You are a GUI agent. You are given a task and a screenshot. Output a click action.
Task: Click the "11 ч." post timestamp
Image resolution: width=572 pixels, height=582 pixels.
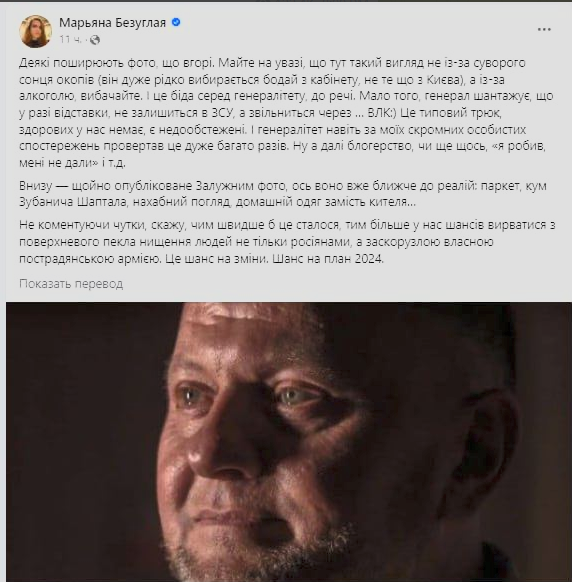pos(70,39)
